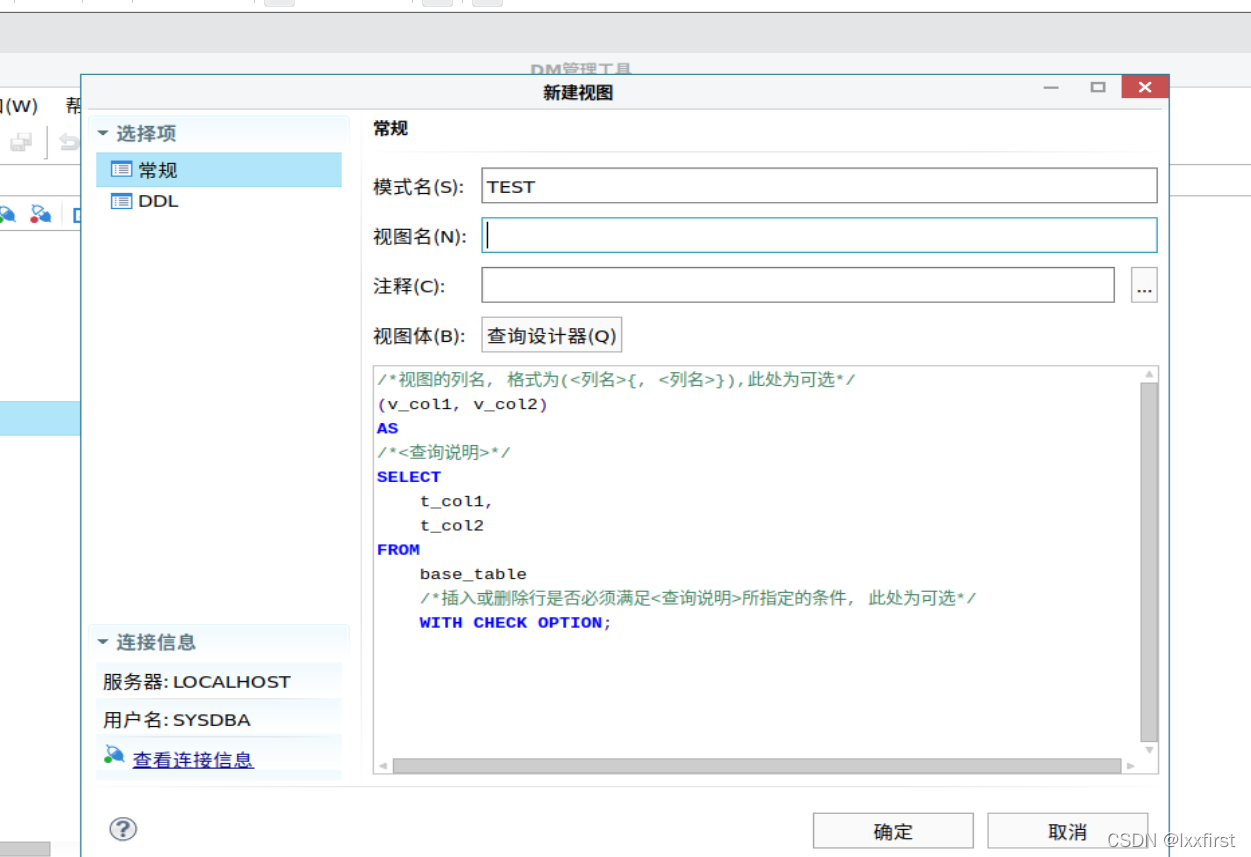Click base_table text in the editor
Image resolution: width=1251 pixels, height=857 pixels.
pos(473,574)
